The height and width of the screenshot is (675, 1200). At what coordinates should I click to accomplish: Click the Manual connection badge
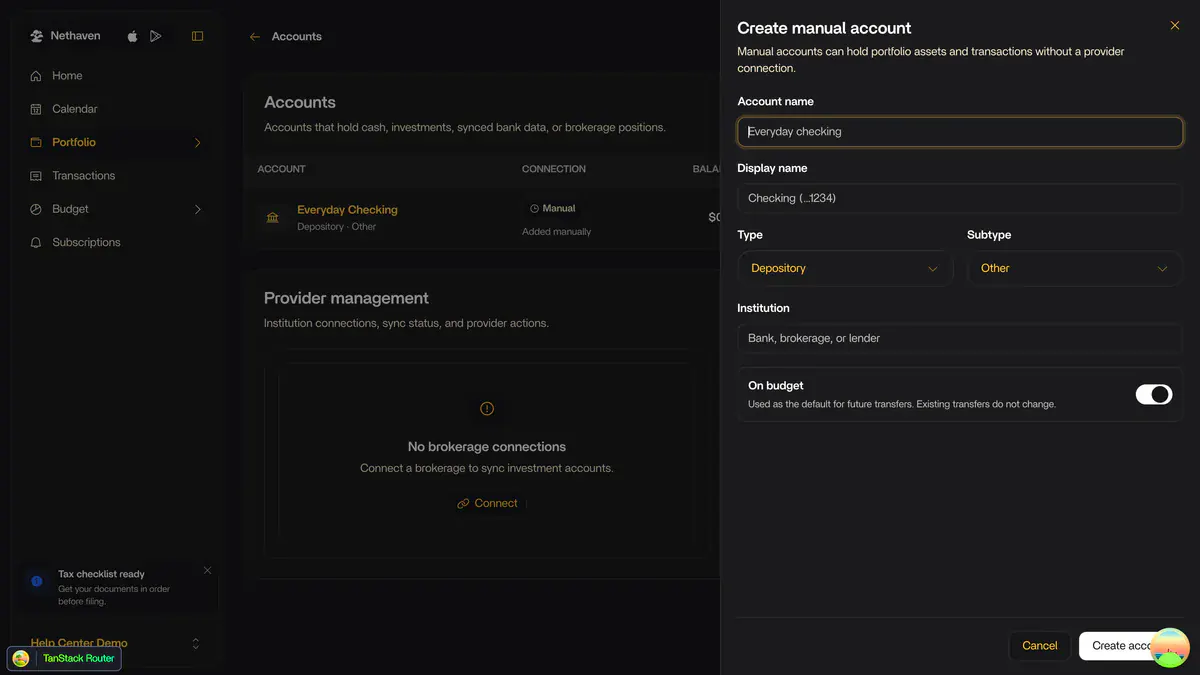pos(553,209)
